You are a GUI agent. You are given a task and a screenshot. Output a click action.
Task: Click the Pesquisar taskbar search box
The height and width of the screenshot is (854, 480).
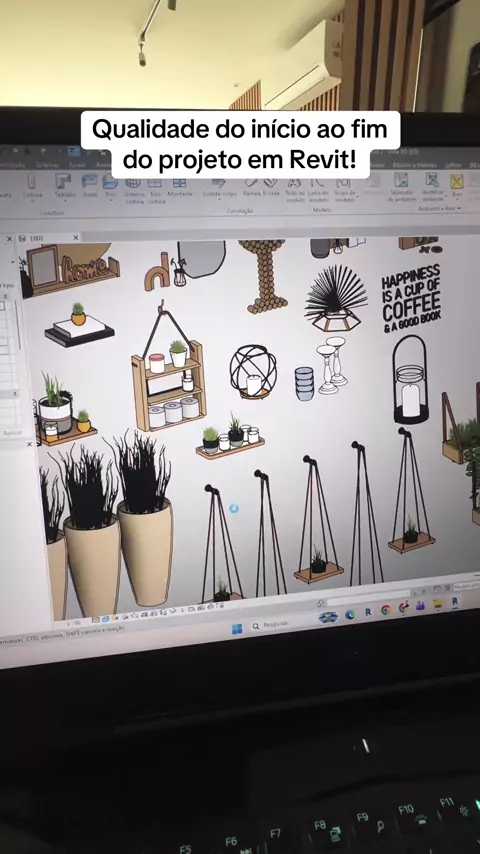point(279,624)
